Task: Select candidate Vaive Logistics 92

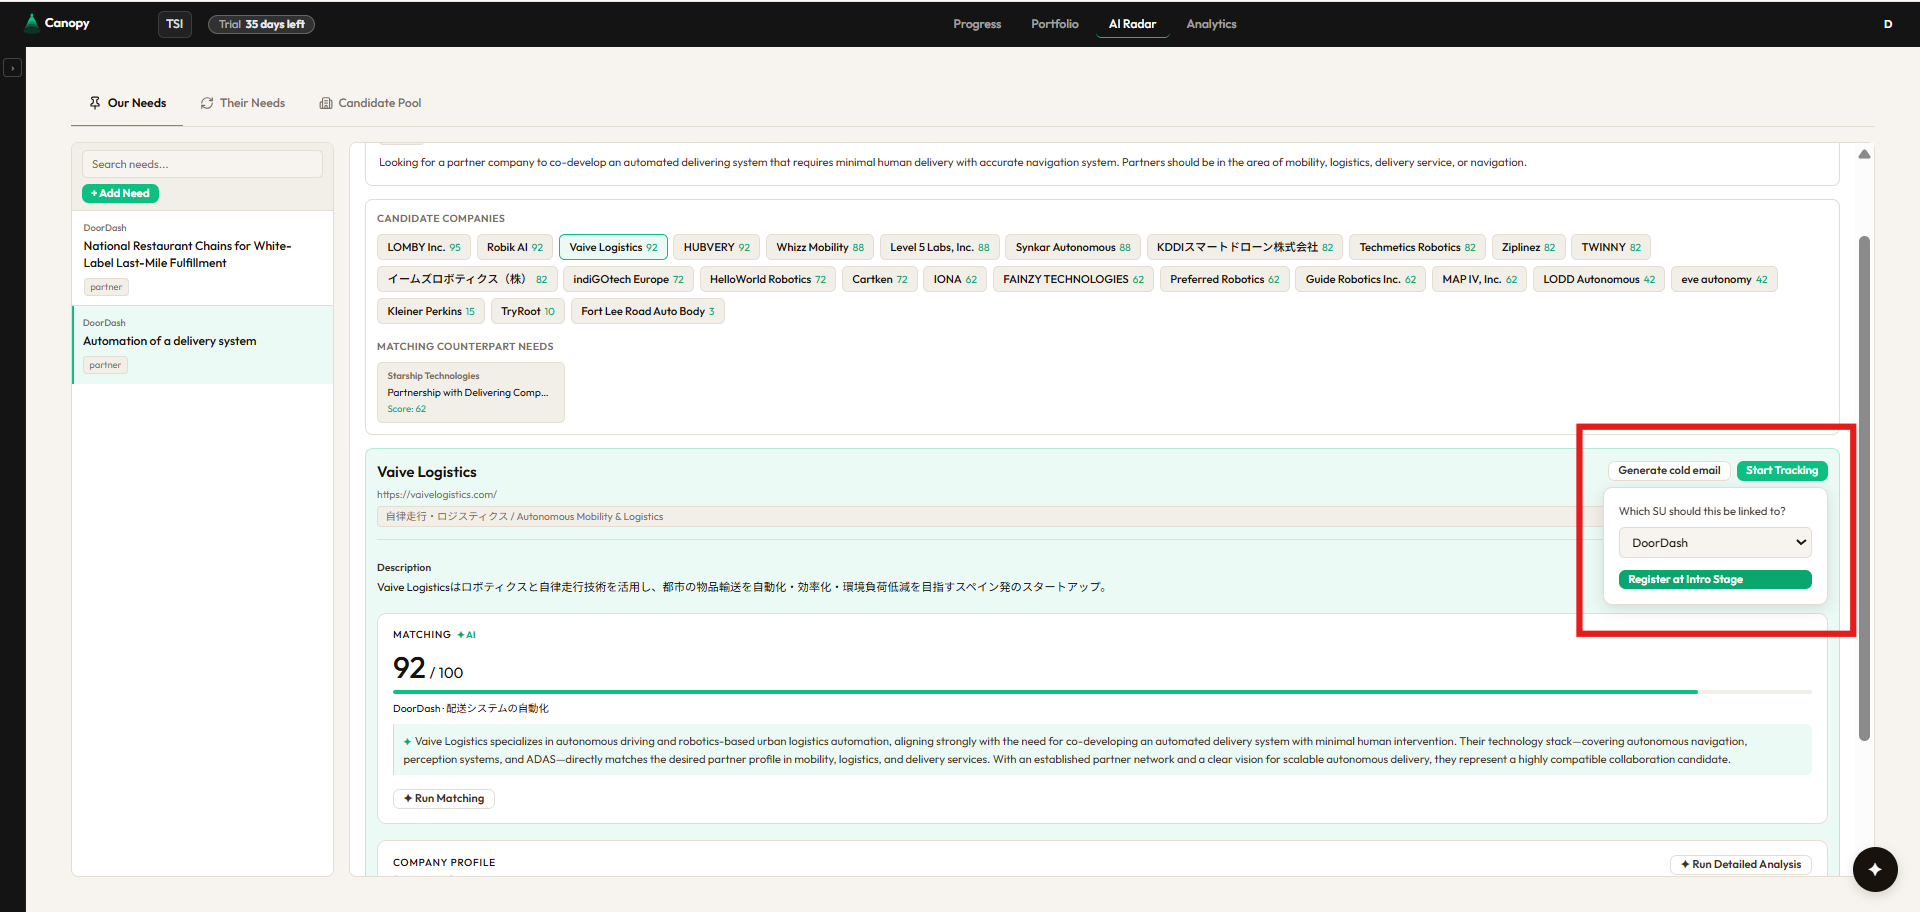Action: click(614, 247)
